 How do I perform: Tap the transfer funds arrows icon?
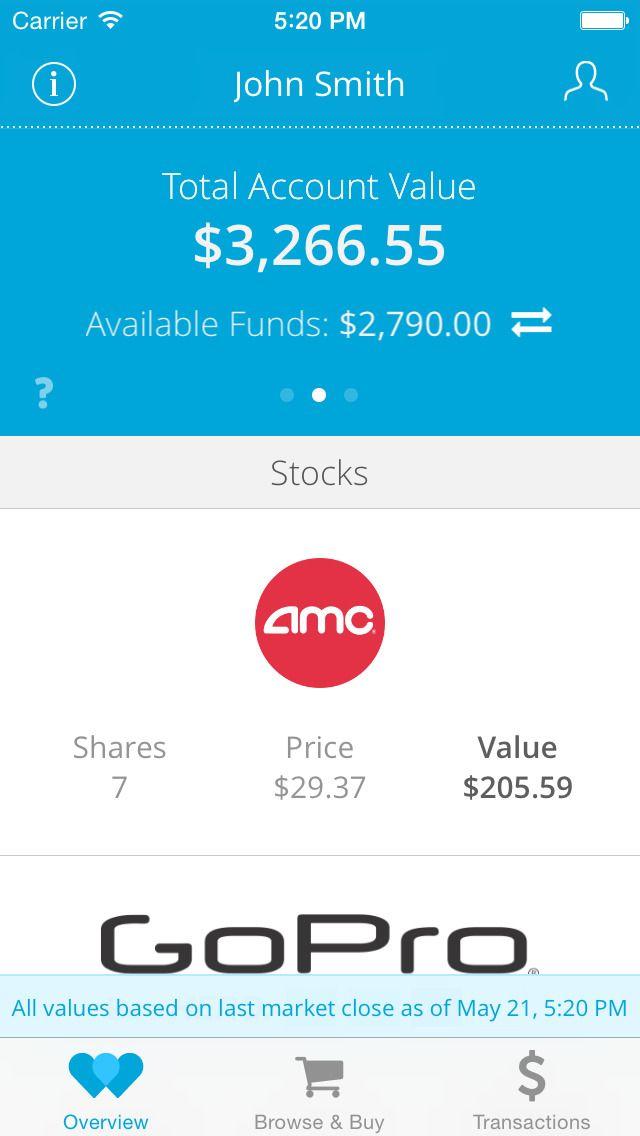pyautogui.click(x=531, y=323)
